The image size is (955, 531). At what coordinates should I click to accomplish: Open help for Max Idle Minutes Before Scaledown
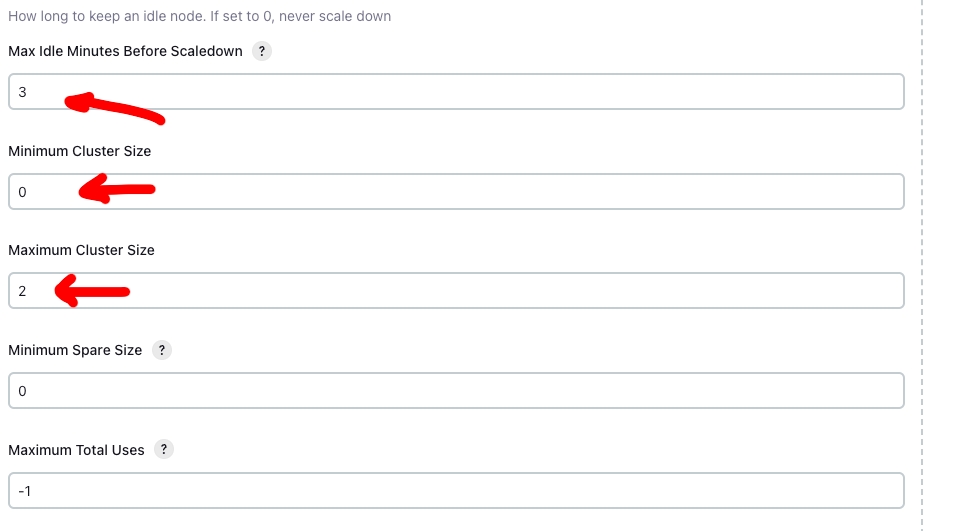tap(261, 51)
